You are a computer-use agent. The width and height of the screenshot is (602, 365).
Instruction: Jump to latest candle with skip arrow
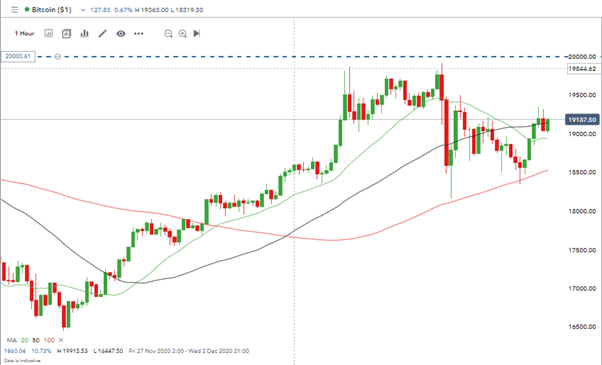click(x=197, y=34)
